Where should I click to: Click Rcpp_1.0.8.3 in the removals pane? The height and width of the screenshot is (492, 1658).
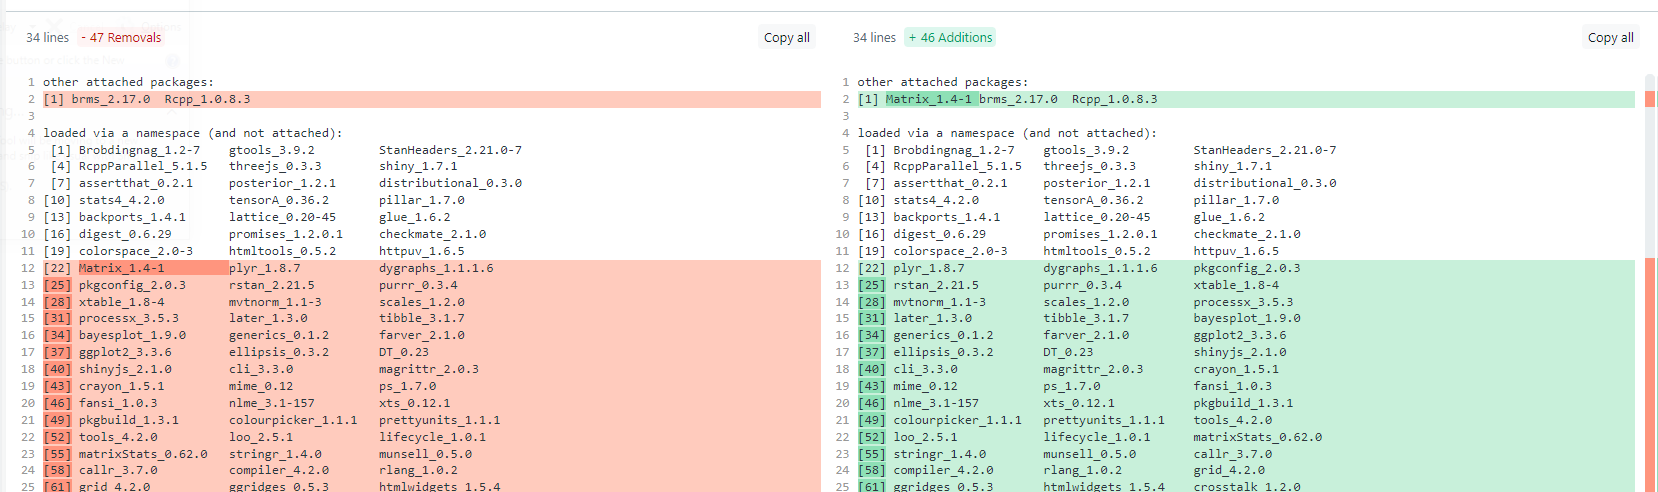(207, 99)
